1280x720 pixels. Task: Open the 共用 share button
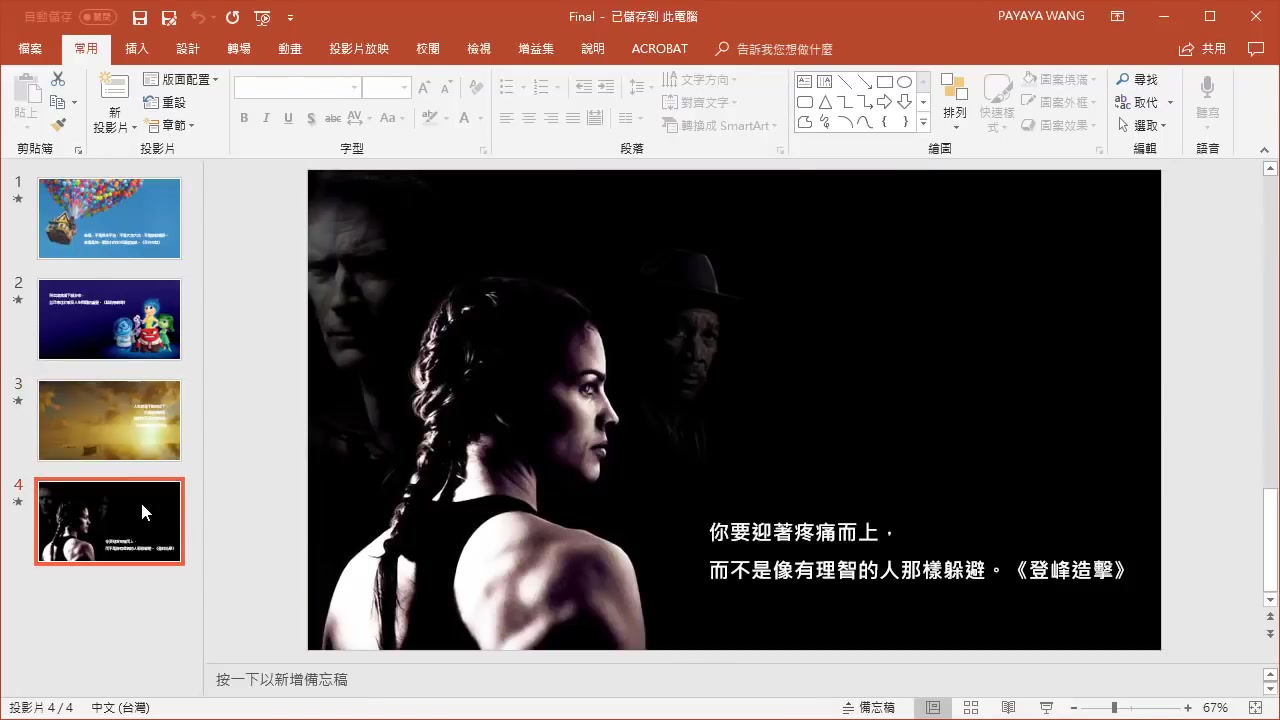click(x=1202, y=49)
